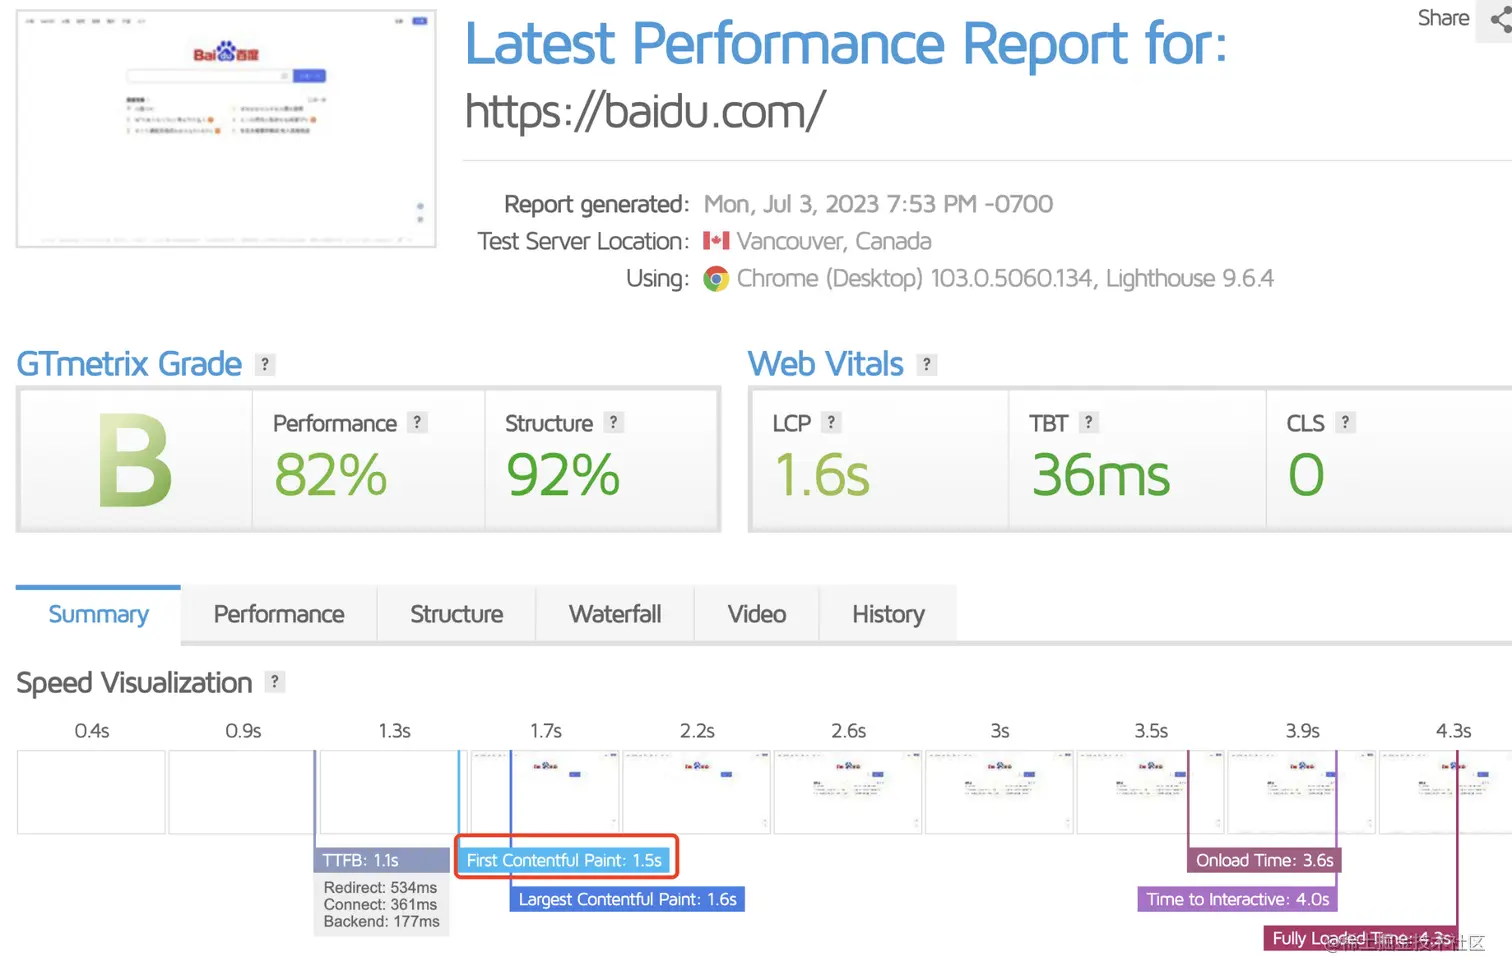Click the Canada flag icon
Viewport: 1512px width, 980px height.
(716, 241)
